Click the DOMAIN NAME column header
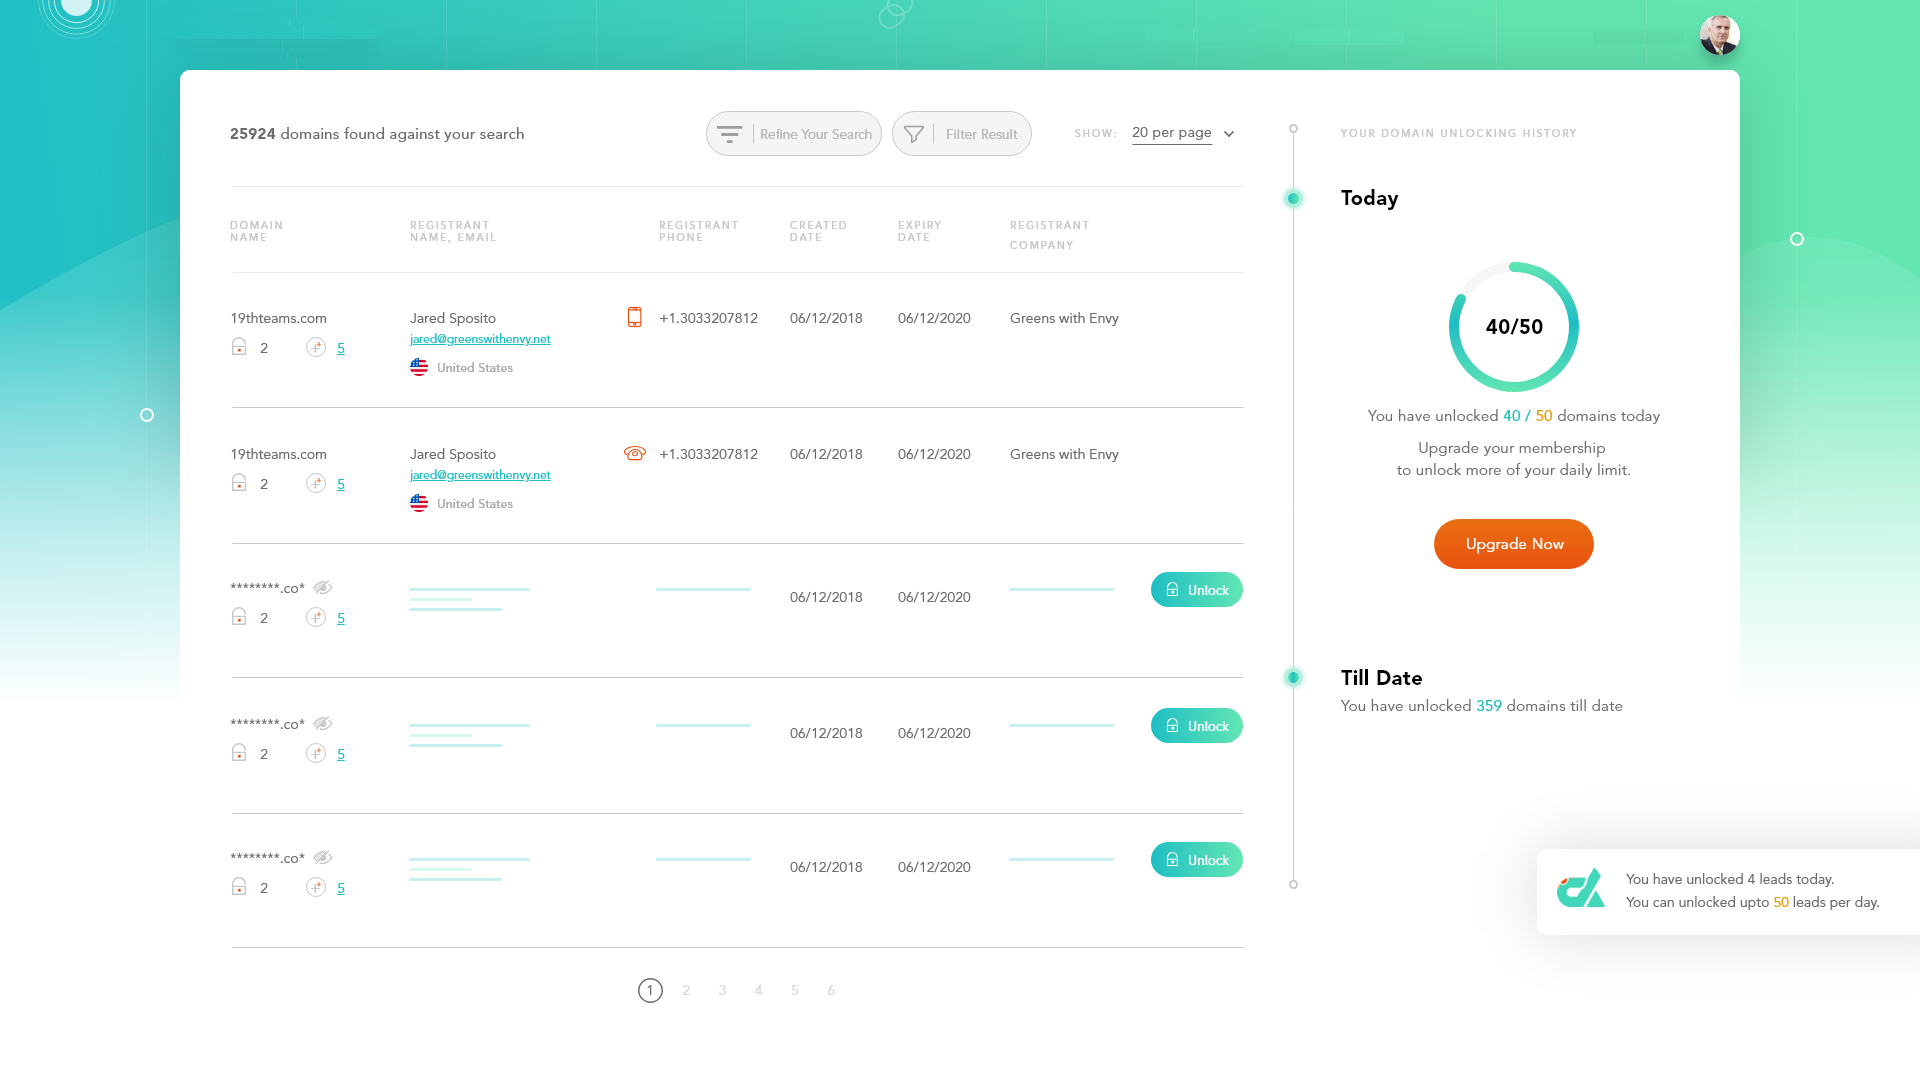 coord(257,231)
